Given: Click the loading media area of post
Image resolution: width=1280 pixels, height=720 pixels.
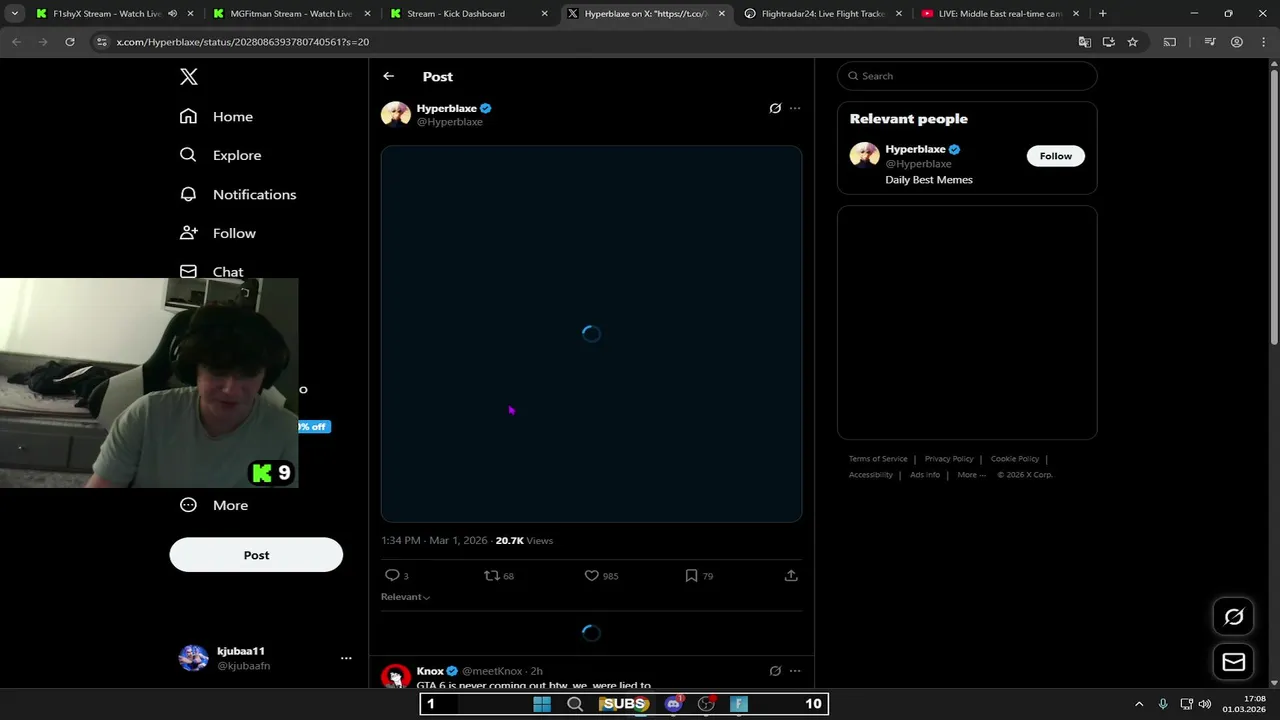Looking at the screenshot, I should click(x=591, y=334).
